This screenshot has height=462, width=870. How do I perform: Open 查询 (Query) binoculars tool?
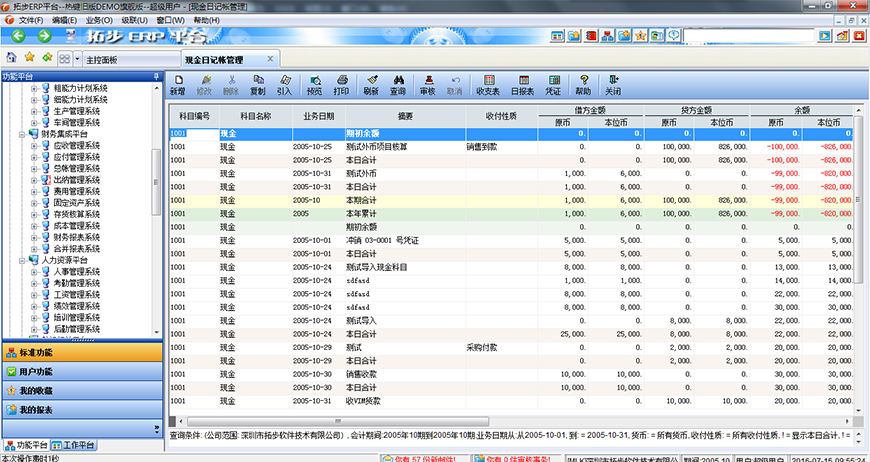tap(398, 84)
